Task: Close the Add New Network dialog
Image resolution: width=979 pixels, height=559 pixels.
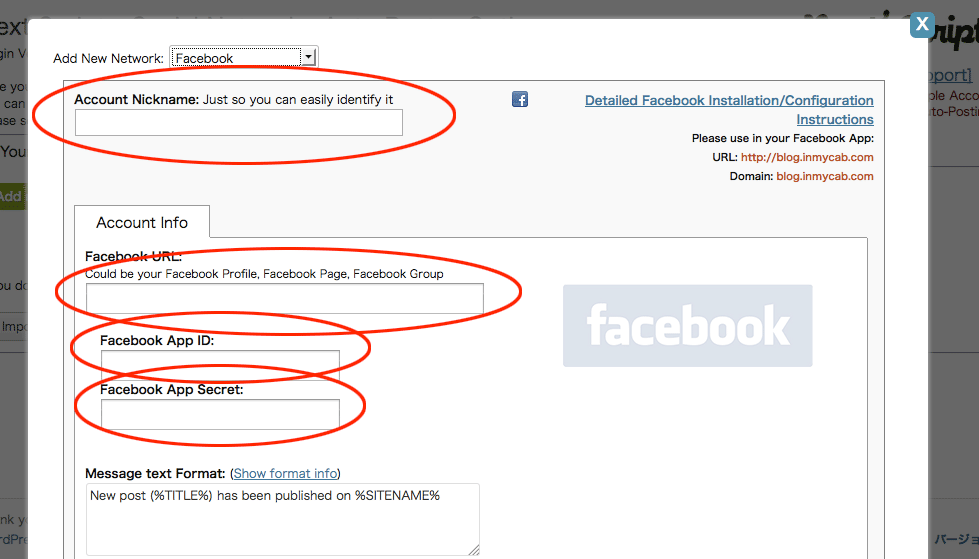Action: [922, 25]
